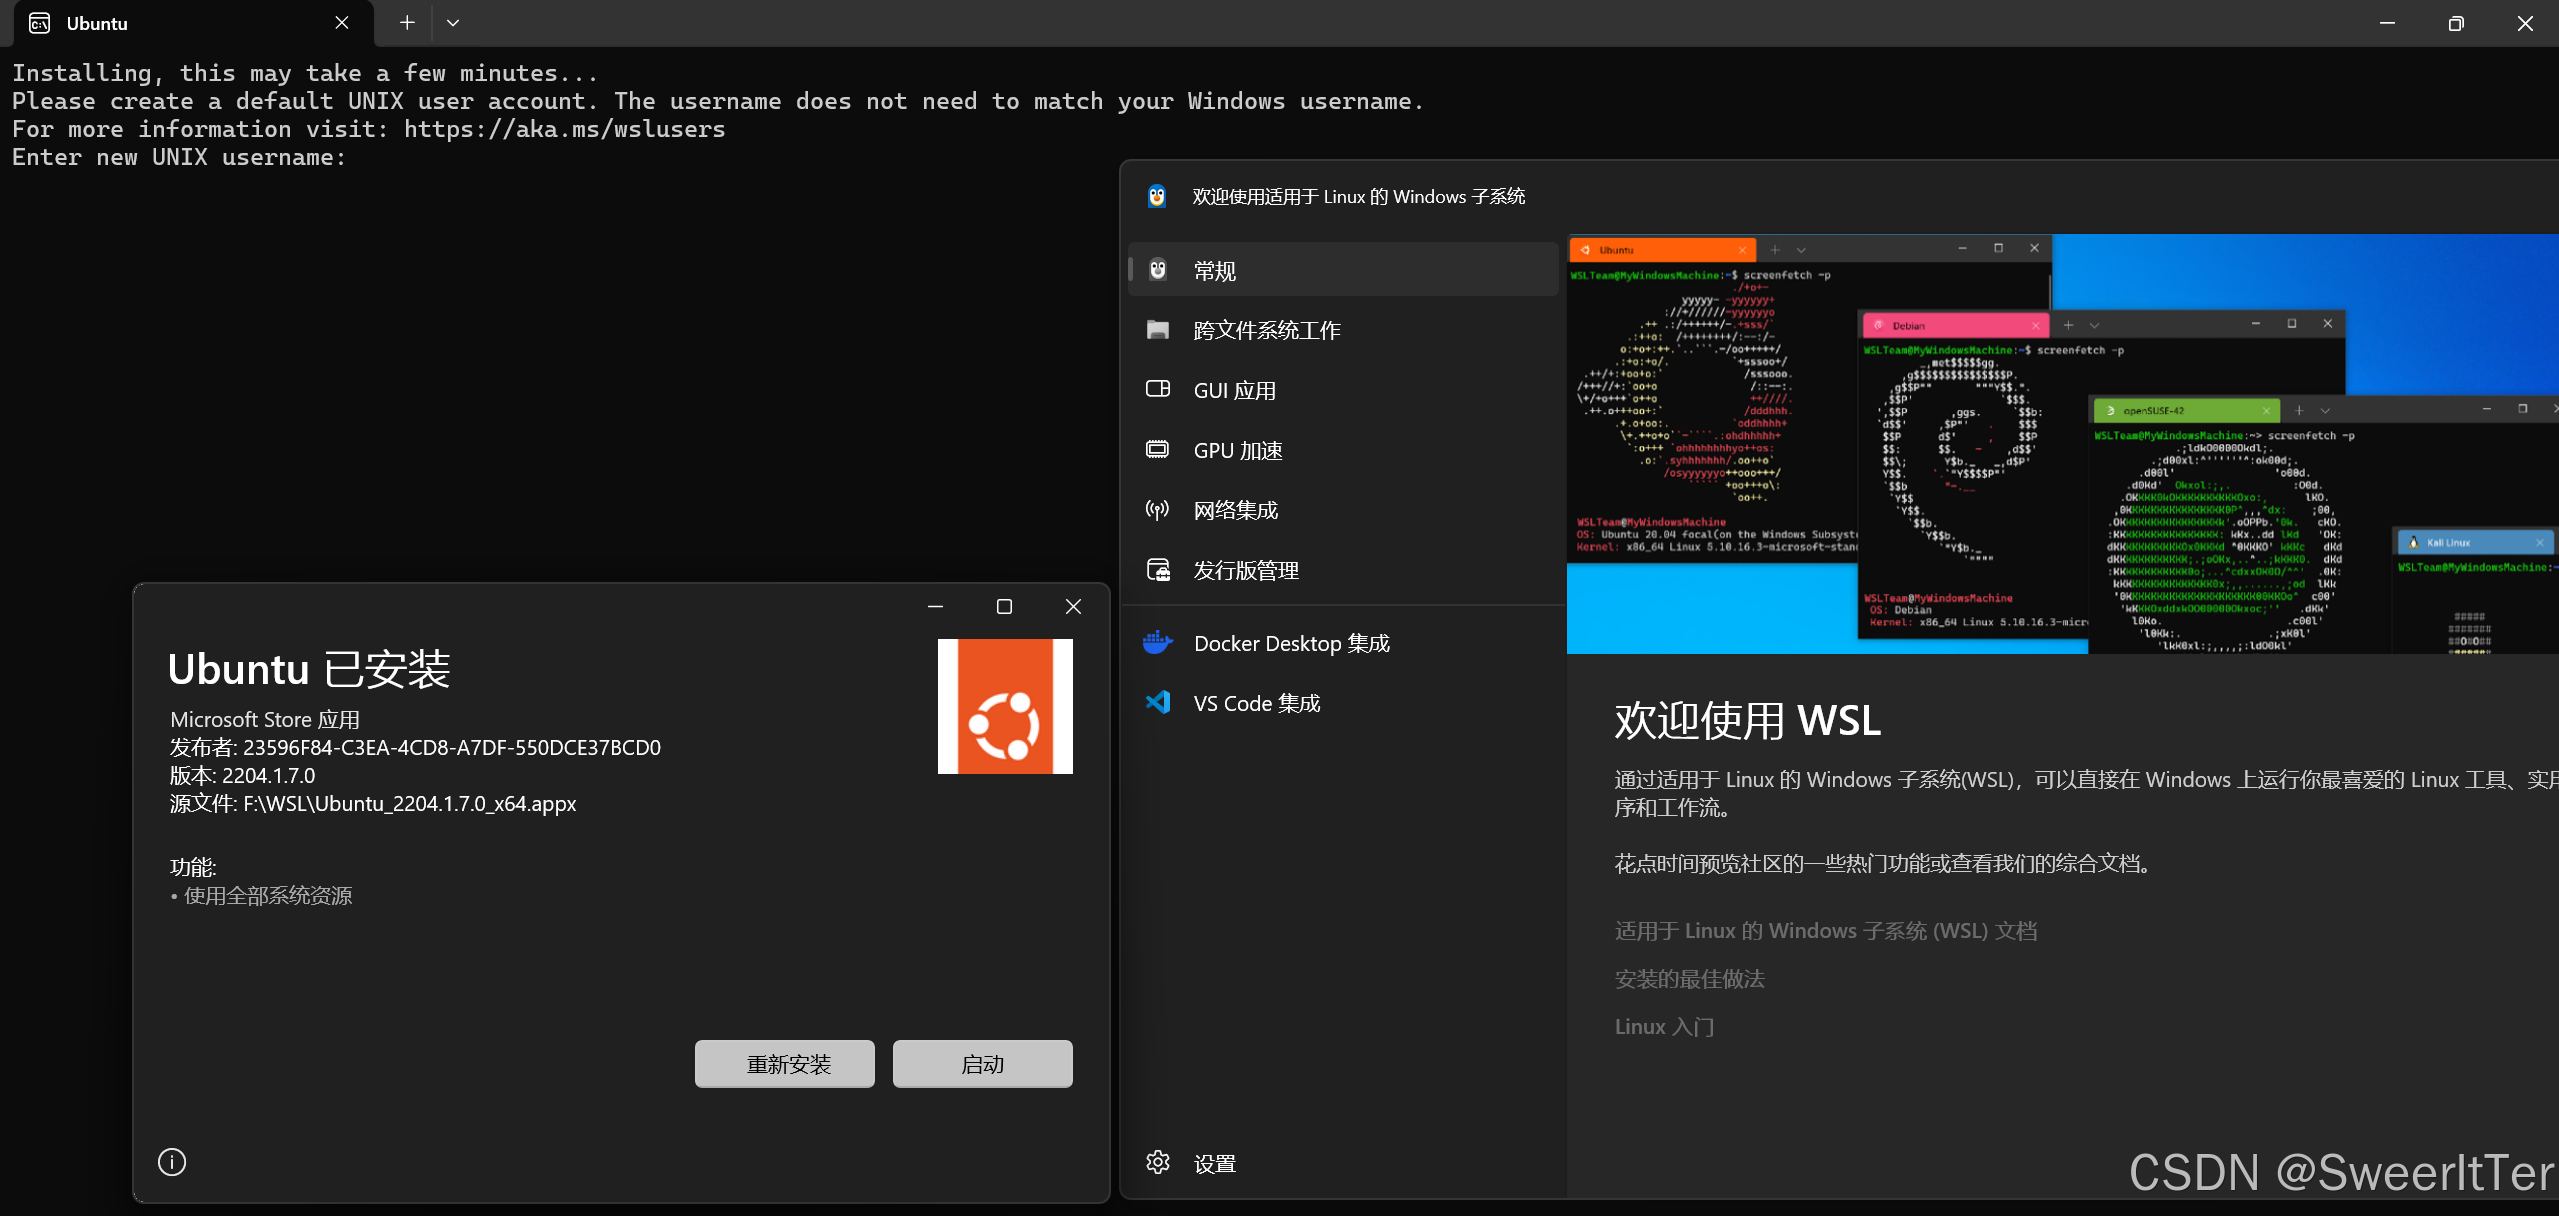Select the VS Code 集成 icon
Image resolution: width=2559 pixels, height=1216 pixels.
[x=1157, y=702]
